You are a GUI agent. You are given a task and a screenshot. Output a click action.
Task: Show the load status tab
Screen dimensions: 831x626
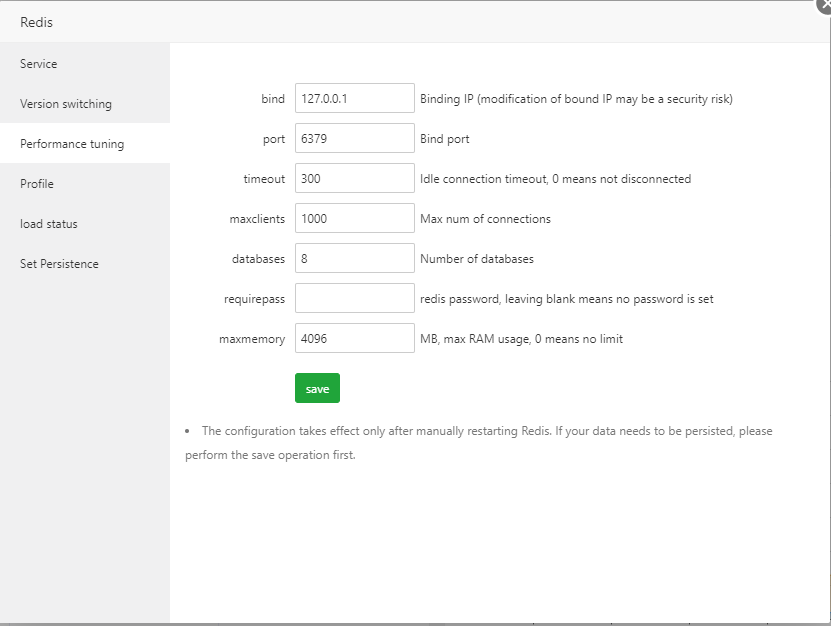[x=49, y=224]
